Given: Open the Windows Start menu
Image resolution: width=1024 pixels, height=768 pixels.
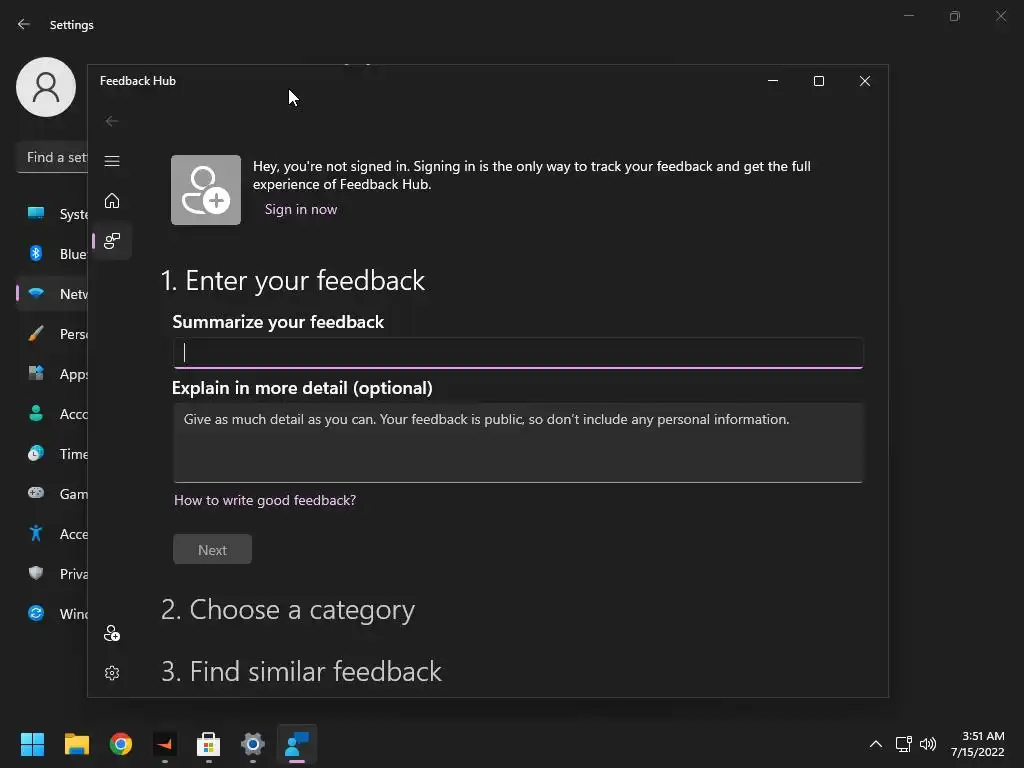Looking at the screenshot, I should pos(32,744).
